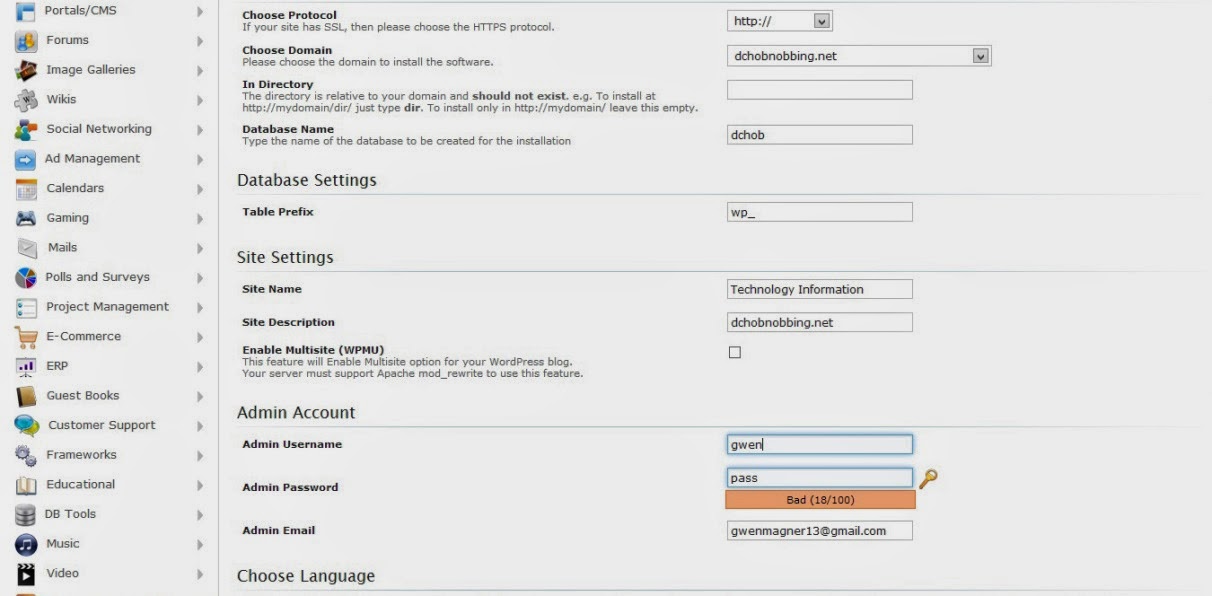Open the Project Management category
This screenshot has width=1212, height=596.
pyautogui.click(x=107, y=307)
